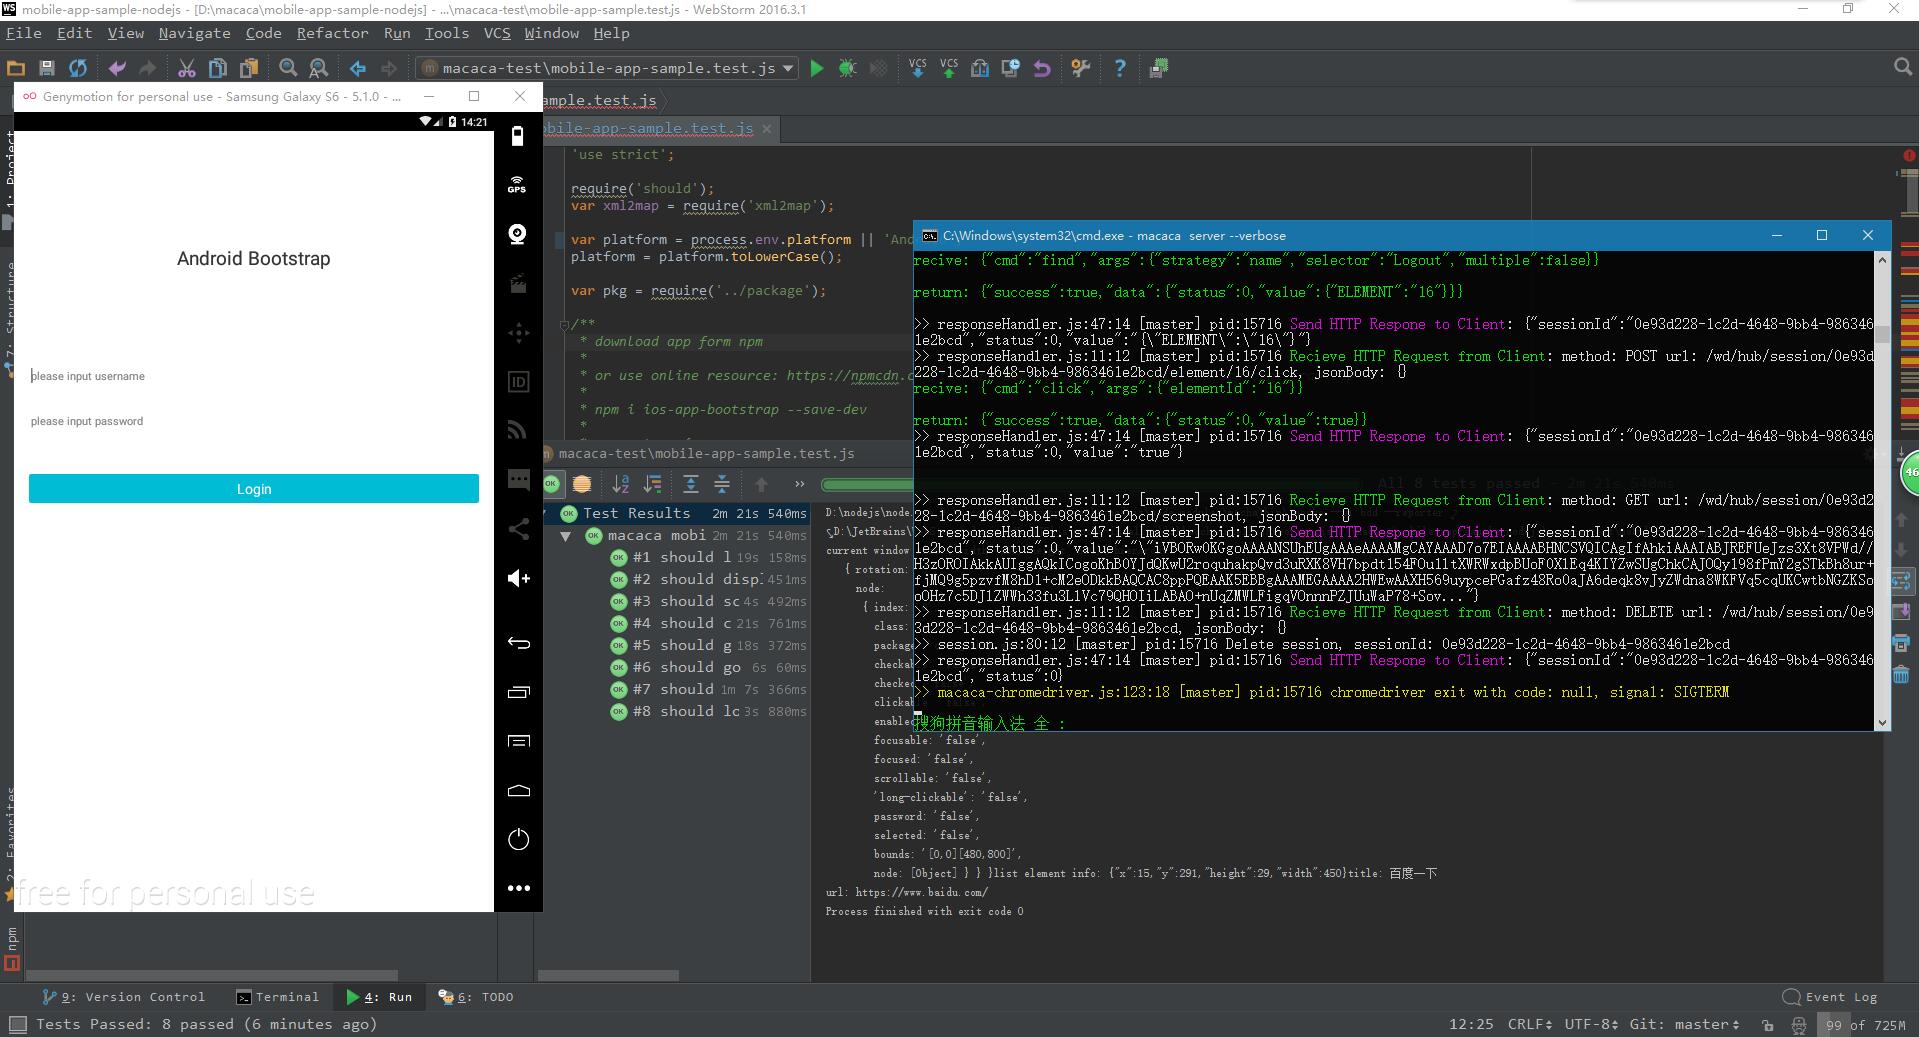Update project with VCS down-arrow icon
Image resolution: width=1919 pixels, height=1037 pixels.
coord(918,68)
